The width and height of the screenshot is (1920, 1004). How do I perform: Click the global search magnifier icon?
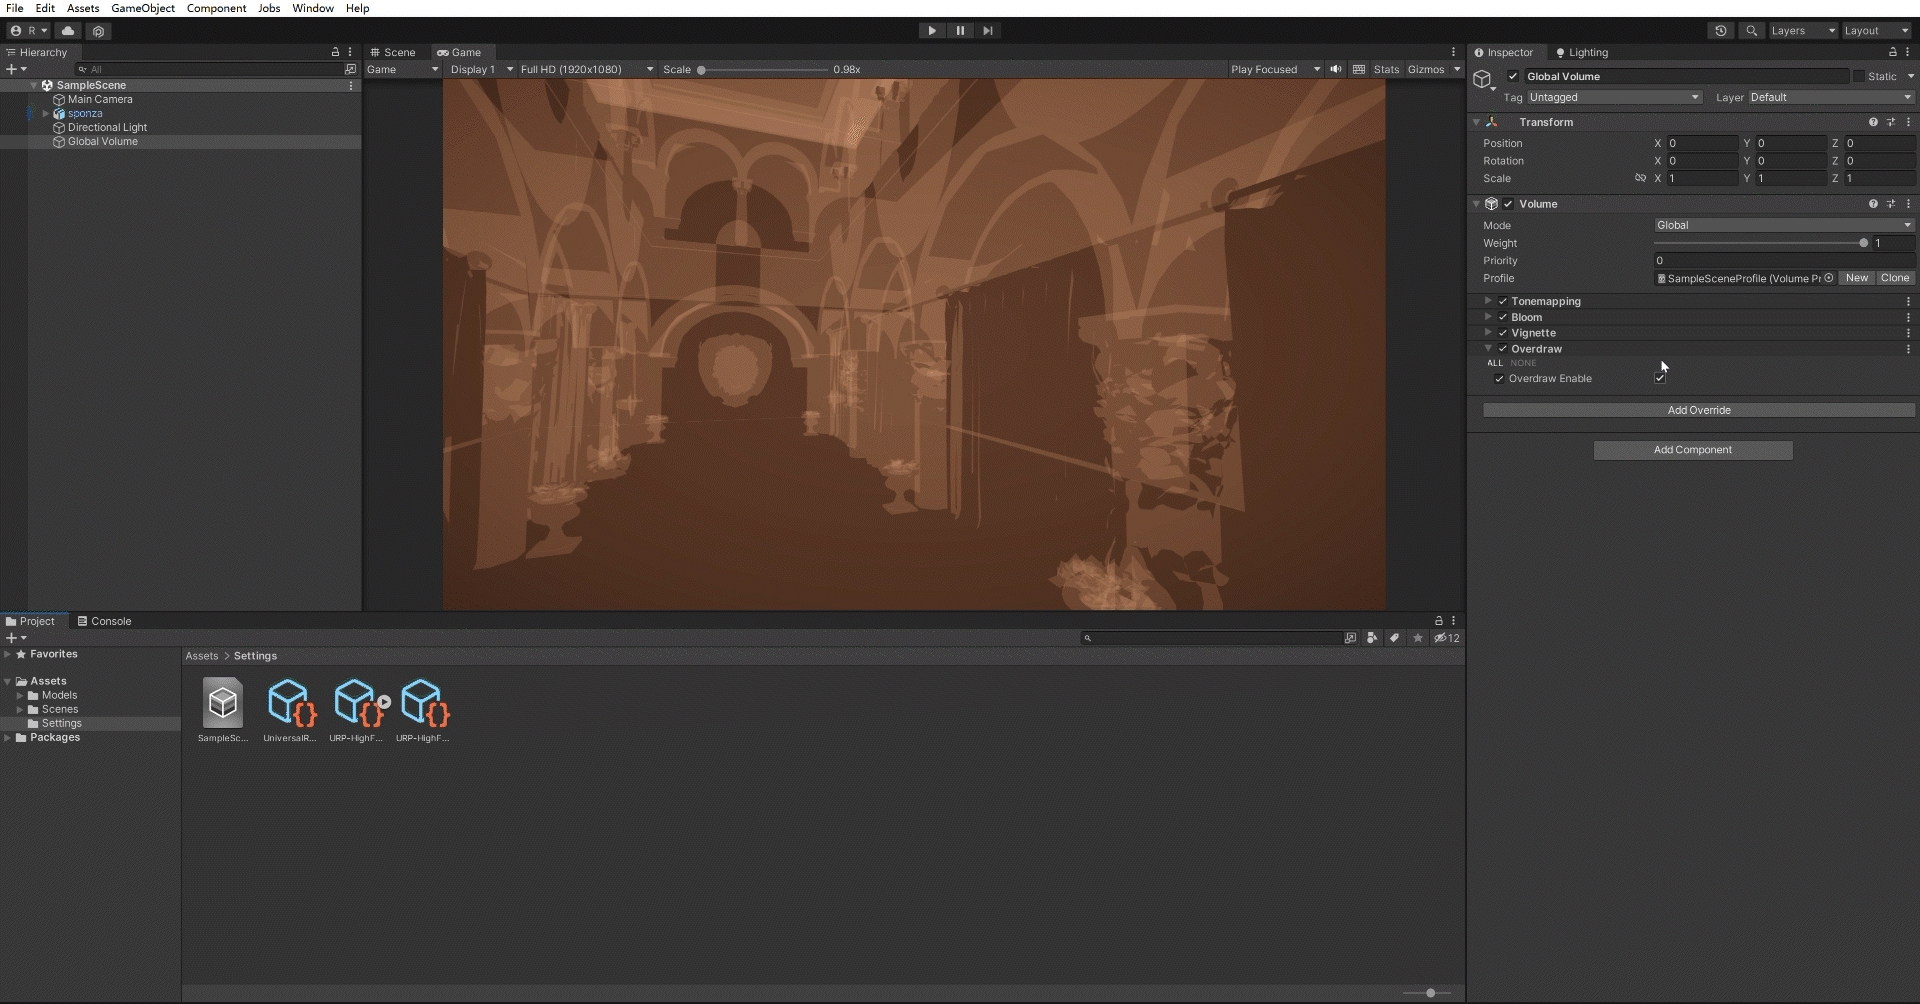[1751, 31]
